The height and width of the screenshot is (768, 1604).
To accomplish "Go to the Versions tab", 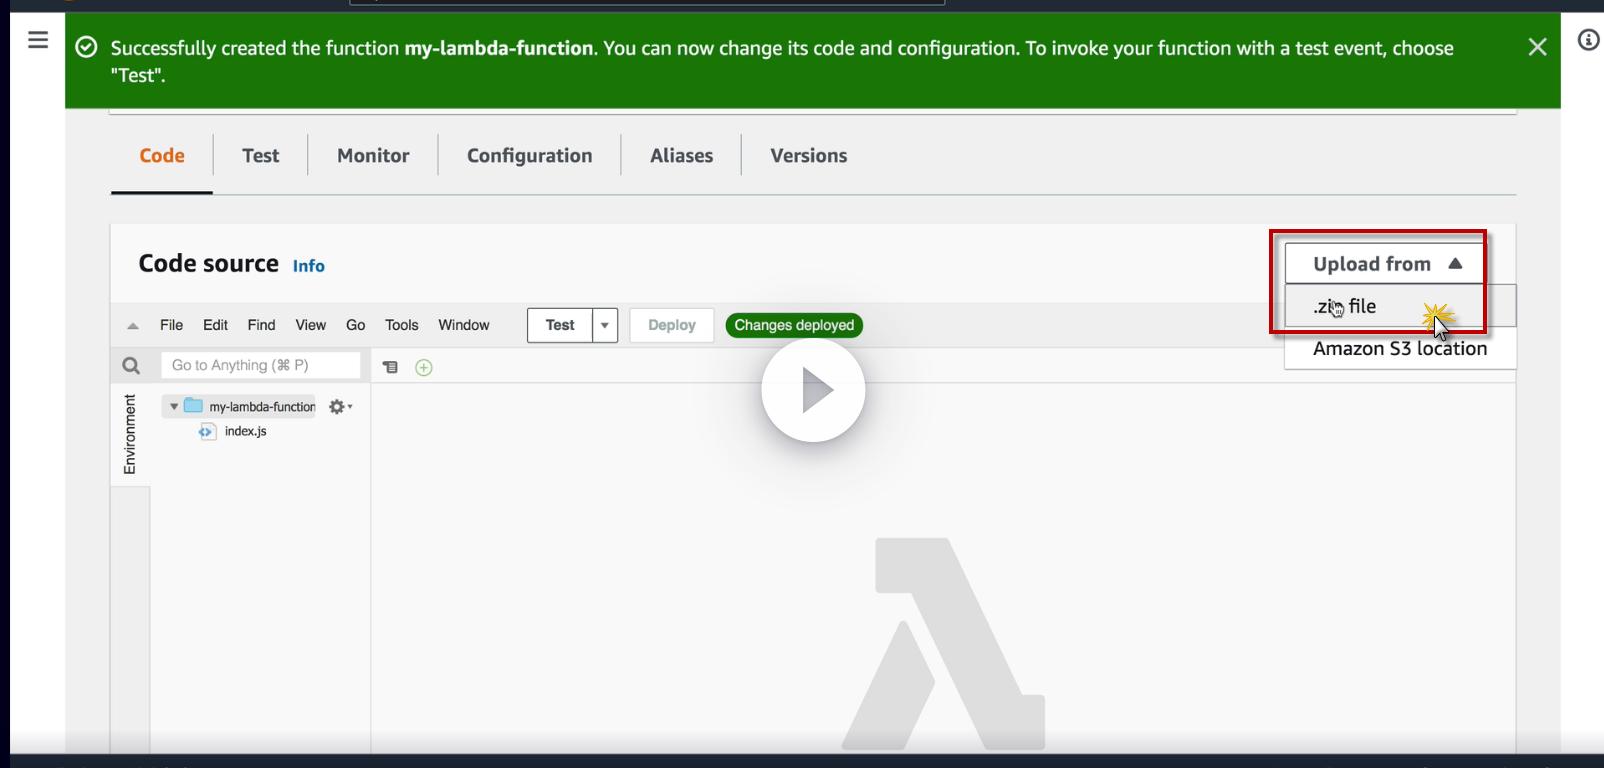I will (808, 156).
